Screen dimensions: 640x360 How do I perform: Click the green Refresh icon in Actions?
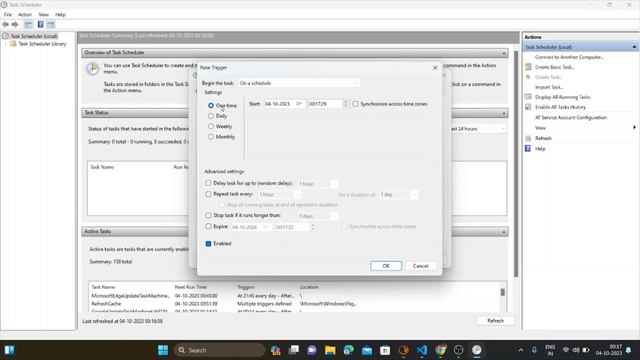pos(528,138)
